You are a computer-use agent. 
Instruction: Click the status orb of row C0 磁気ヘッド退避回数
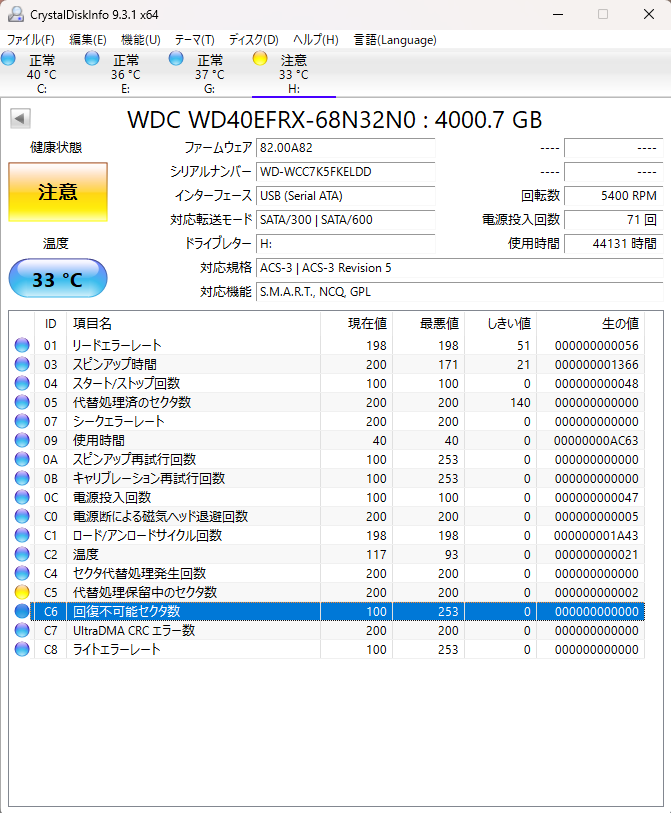click(22, 516)
